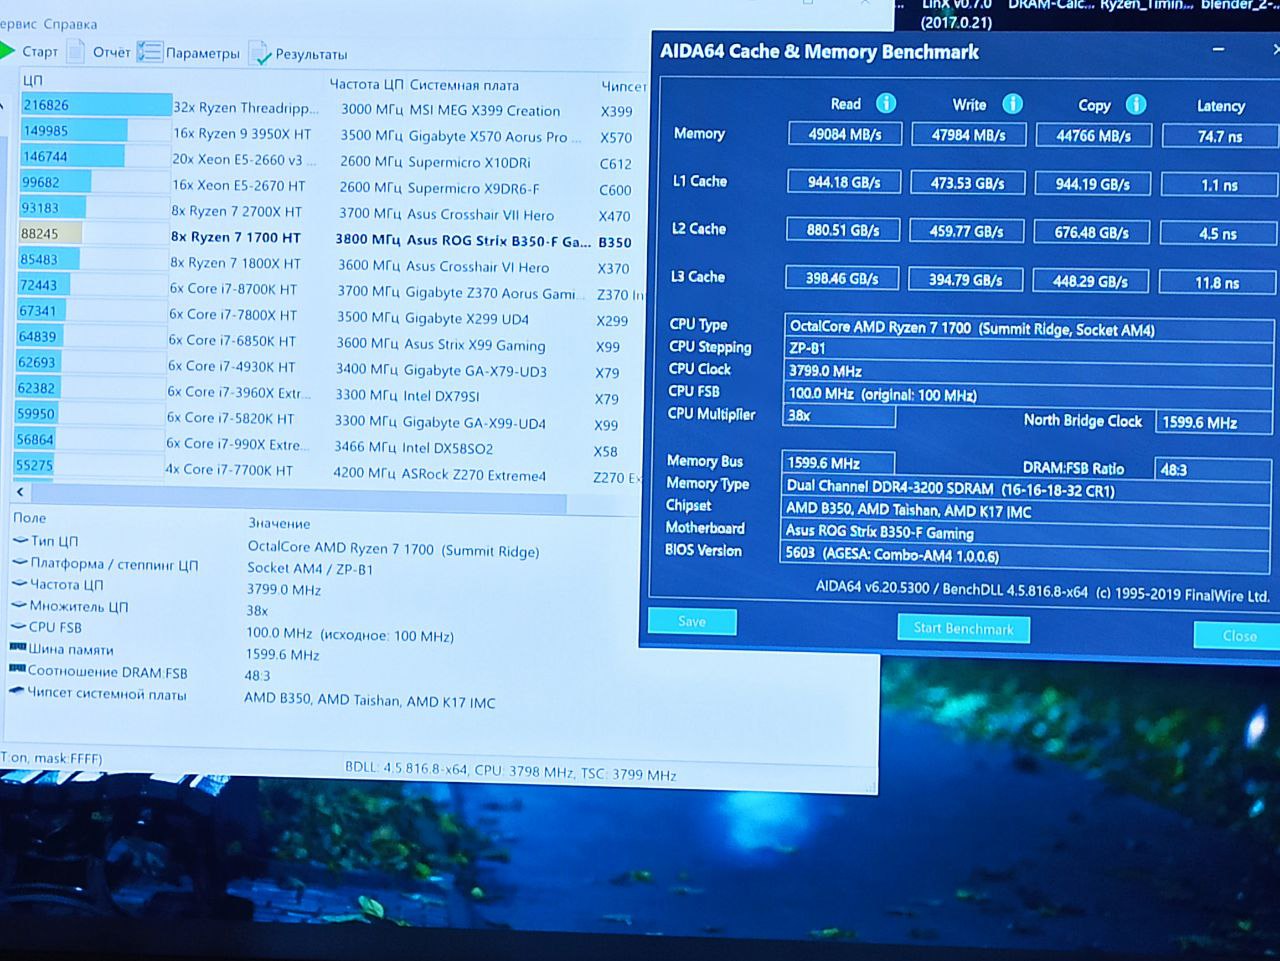Click the Save button in AIDA64 benchmark
This screenshot has height=961, width=1280.
click(692, 621)
